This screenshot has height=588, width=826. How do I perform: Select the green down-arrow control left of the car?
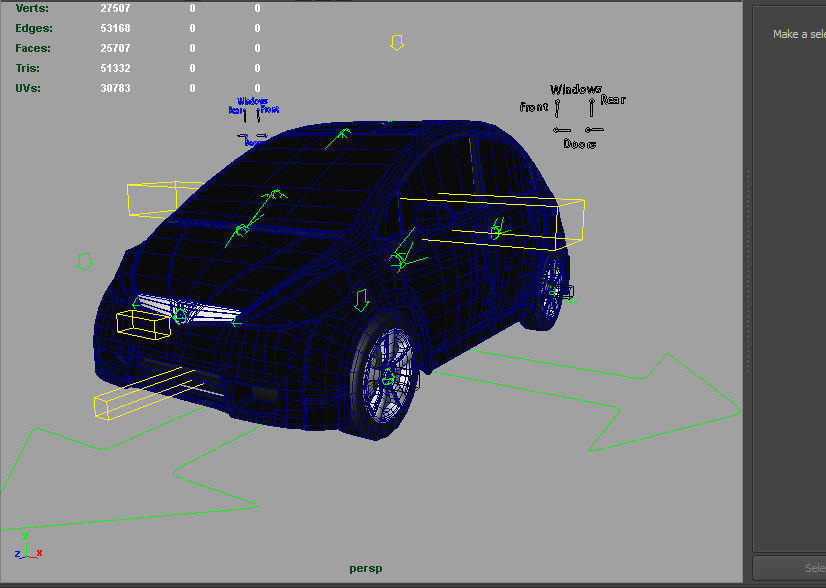[x=84, y=261]
